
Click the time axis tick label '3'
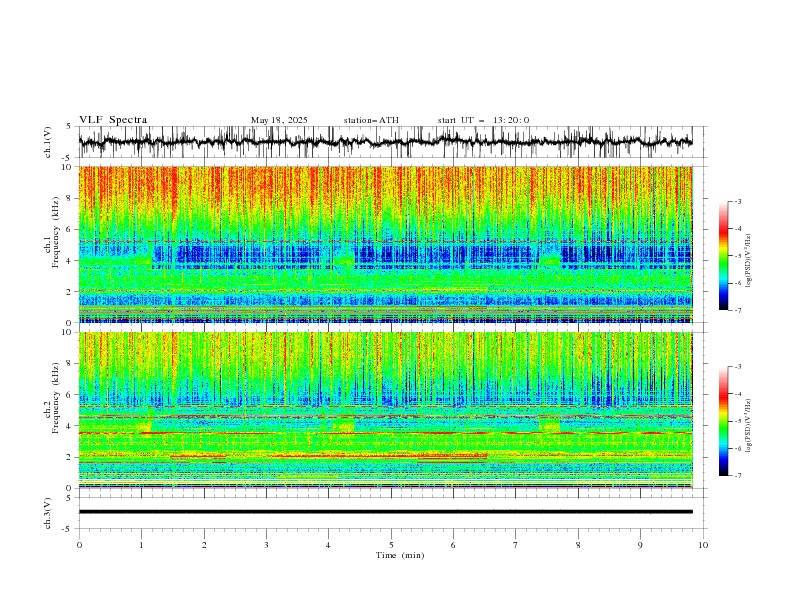click(x=266, y=545)
